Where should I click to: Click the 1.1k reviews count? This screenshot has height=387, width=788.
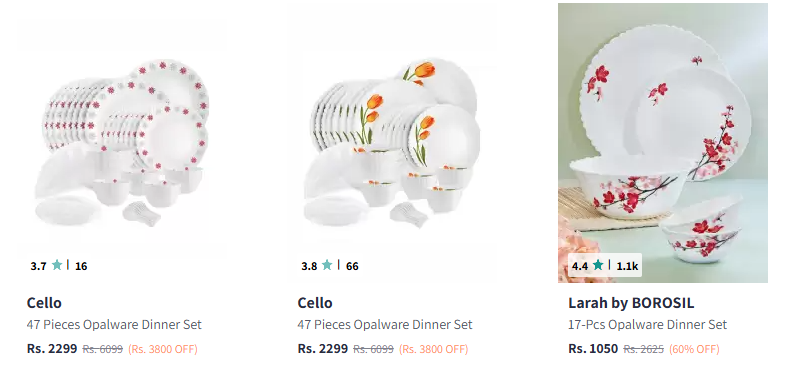coord(627,266)
